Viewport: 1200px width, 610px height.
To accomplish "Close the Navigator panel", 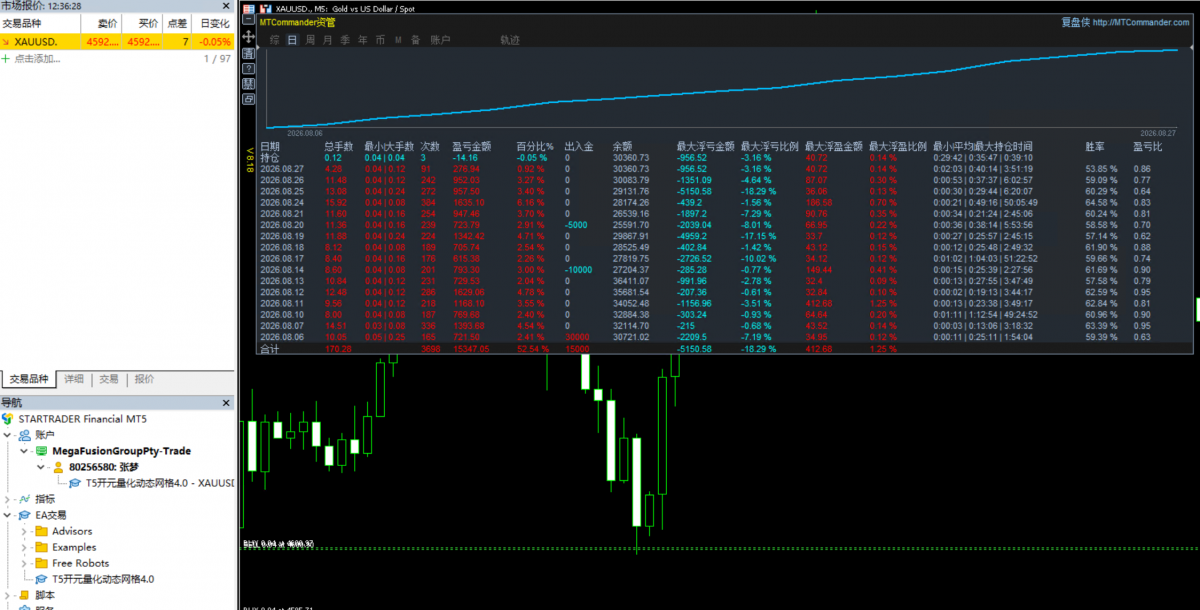I will point(226,403).
